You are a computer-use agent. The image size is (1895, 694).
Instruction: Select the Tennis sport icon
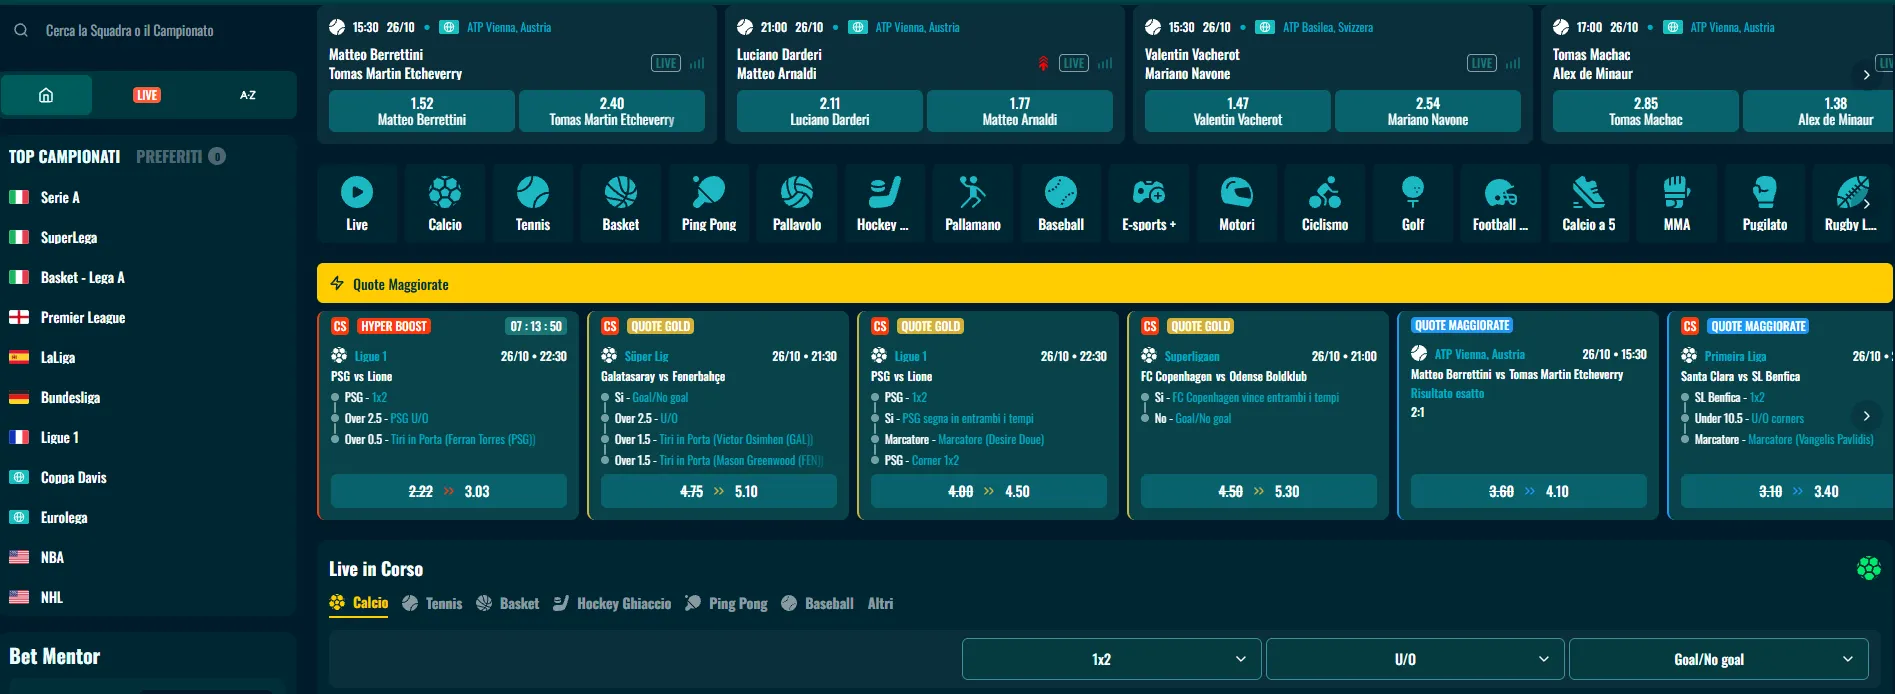pyautogui.click(x=533, y=192)
